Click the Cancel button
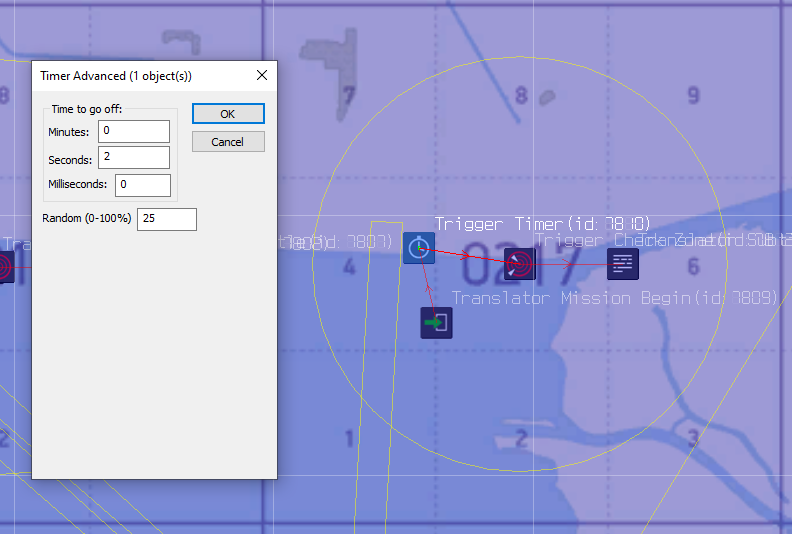The image size is (792, 534). [x=228, y=142]
